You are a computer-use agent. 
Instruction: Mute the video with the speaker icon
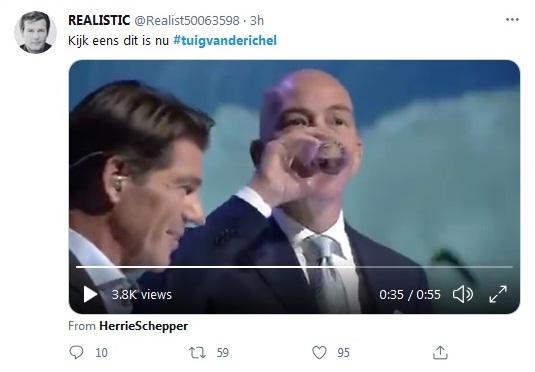(x=463, y=294)
